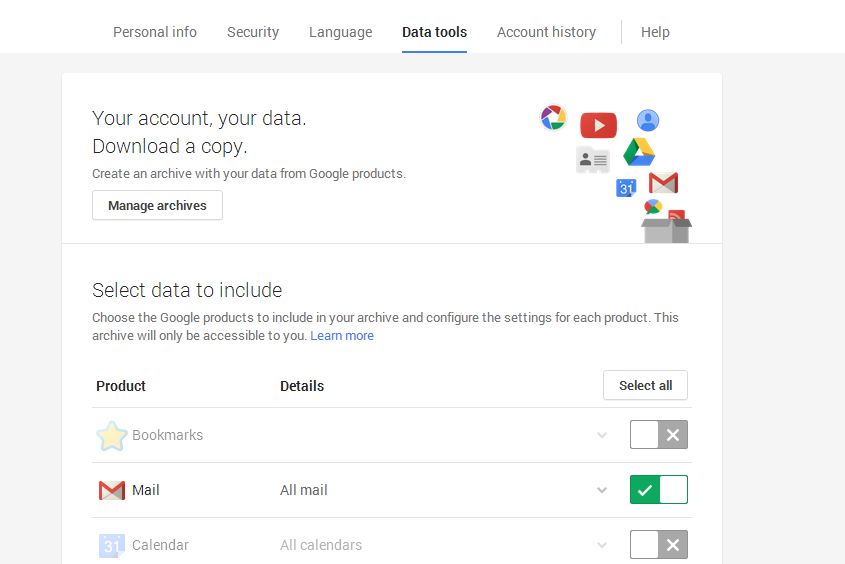Click the Mail row Gmail icon
The image size is (845, 564).
112,490
